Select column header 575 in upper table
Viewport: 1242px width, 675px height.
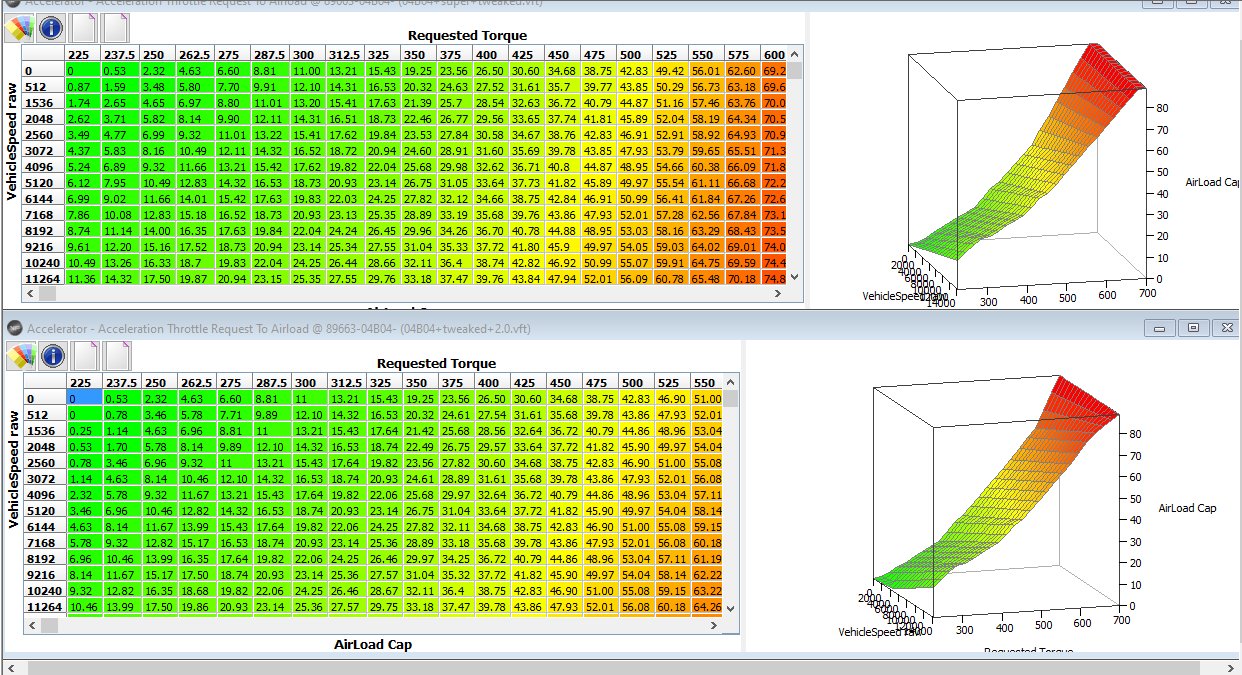(x=742, y=54)
